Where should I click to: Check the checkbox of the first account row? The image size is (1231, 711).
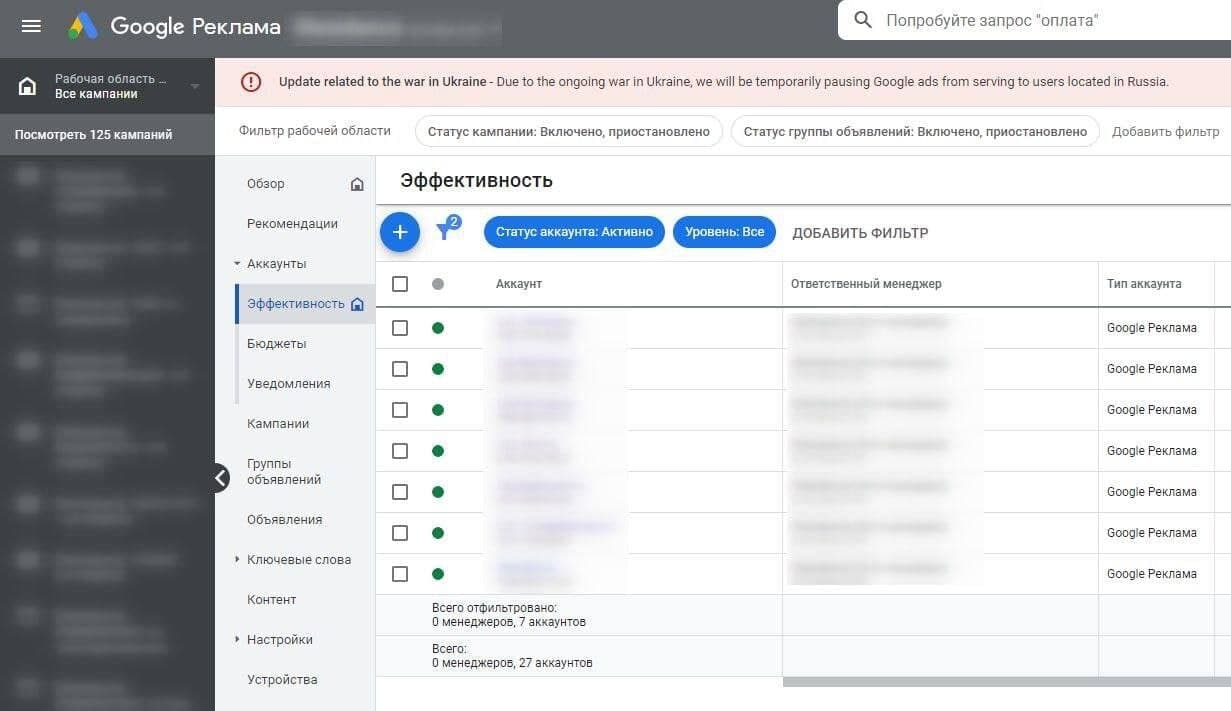point(400,327)
